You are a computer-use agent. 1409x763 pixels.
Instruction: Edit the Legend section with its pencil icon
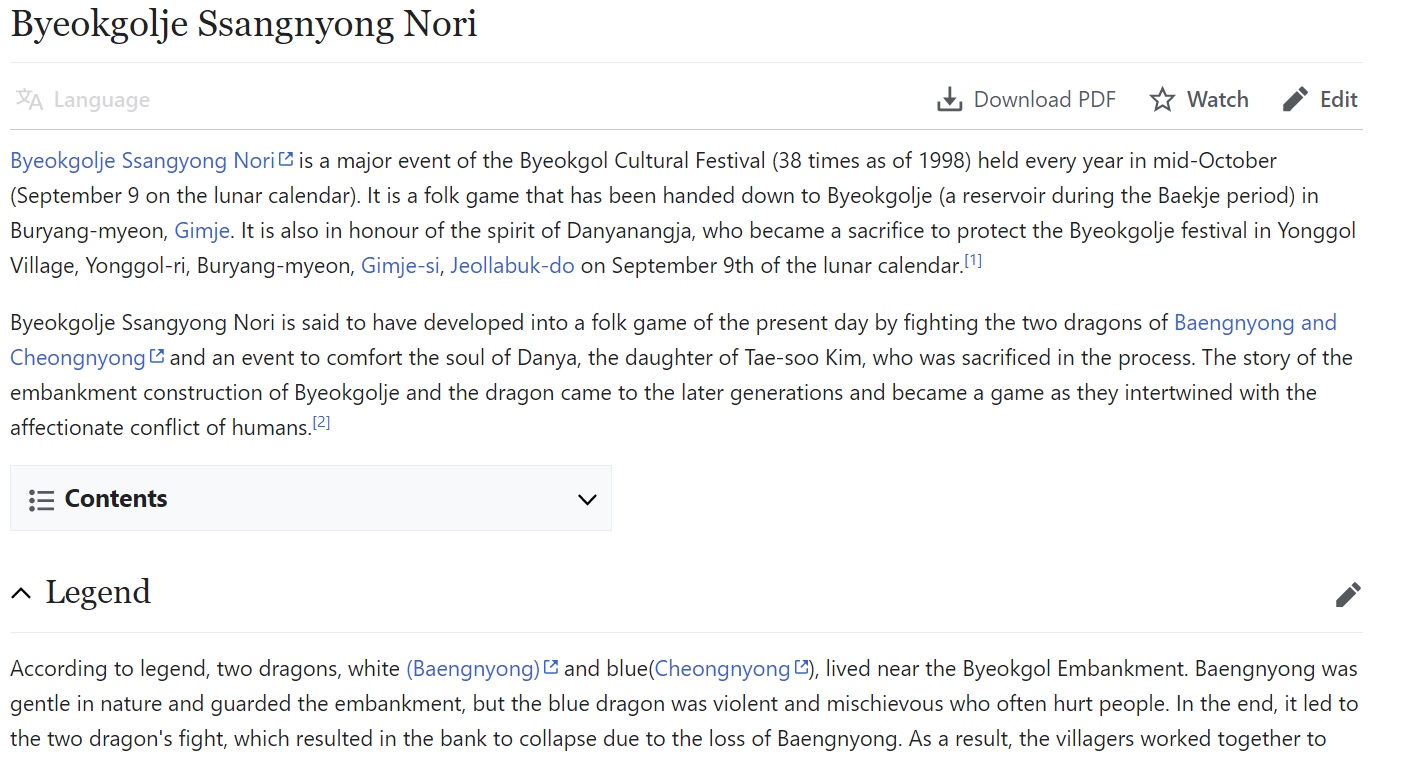[1348, 594]
